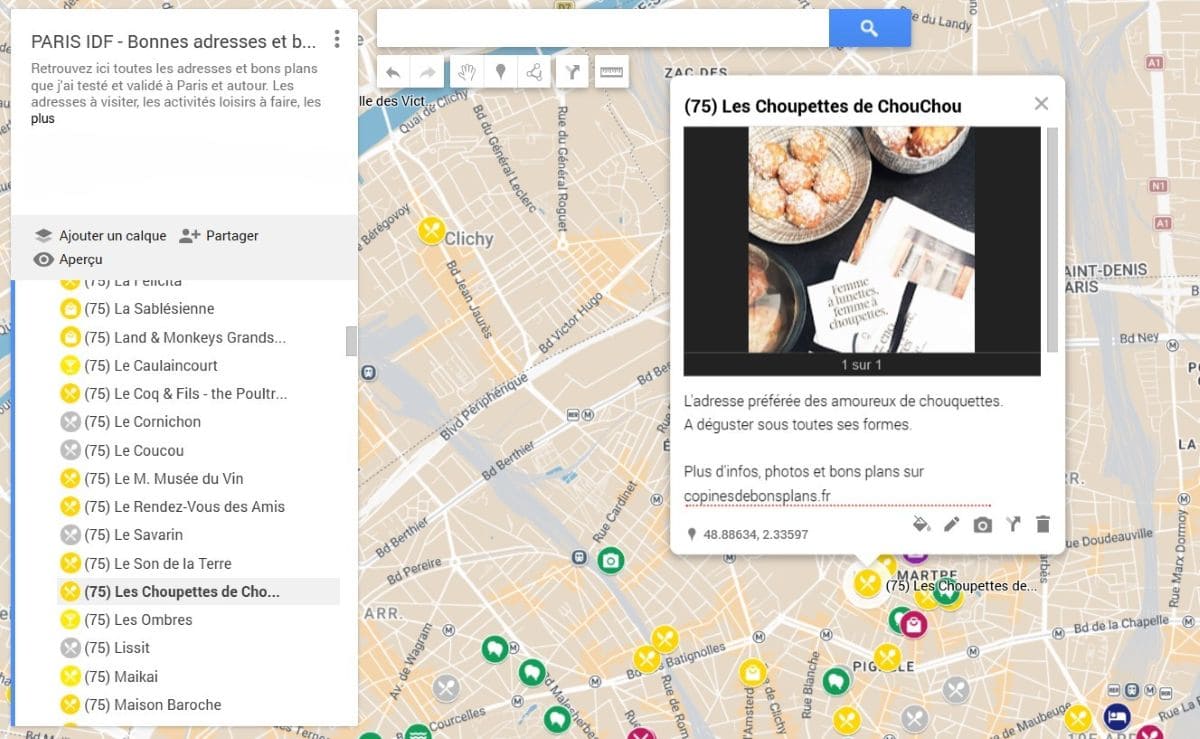The height and width of the screenshot is (739, 1200).
Task: Click the directions icon in info card
Action: point(1013,524)
